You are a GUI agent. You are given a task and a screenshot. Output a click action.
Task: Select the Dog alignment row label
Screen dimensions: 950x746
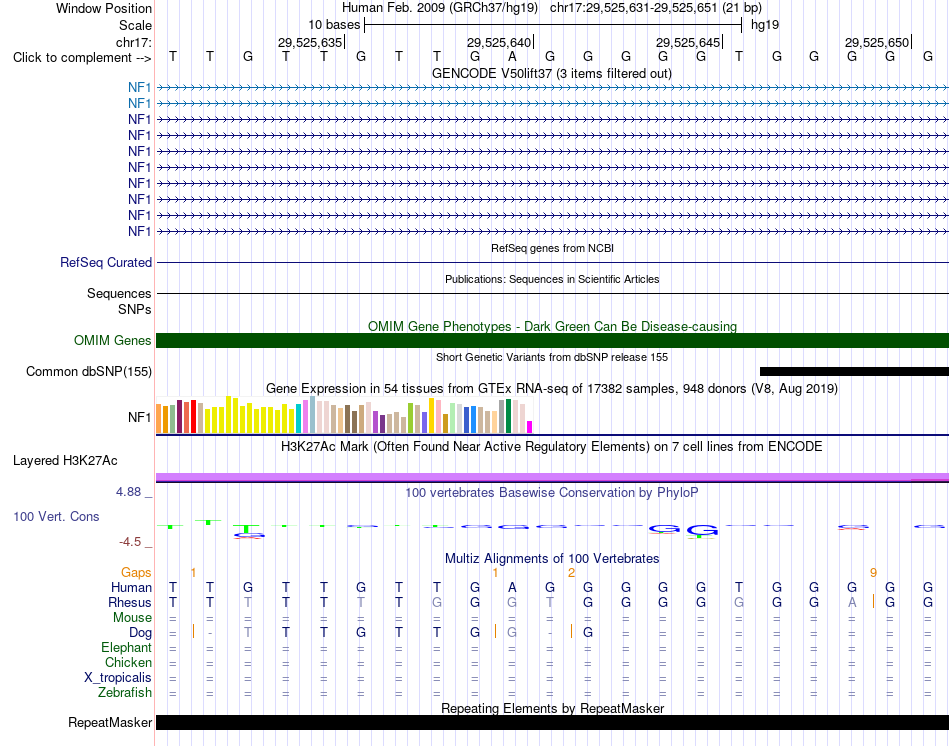pyautogui.click(x=140, y=633)
